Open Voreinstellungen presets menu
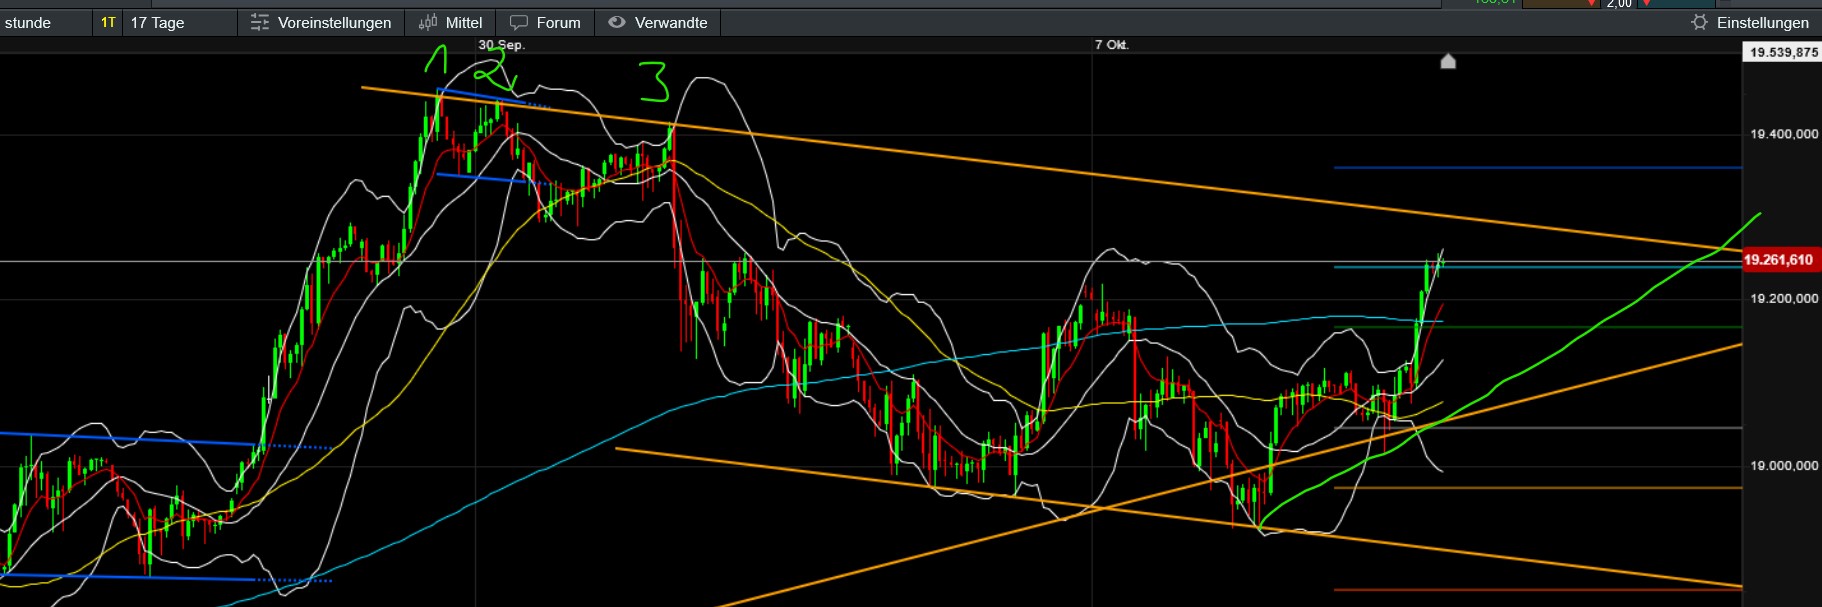Image resolution: width=1822 pixels, height=607 pixels. coord(321,22)
